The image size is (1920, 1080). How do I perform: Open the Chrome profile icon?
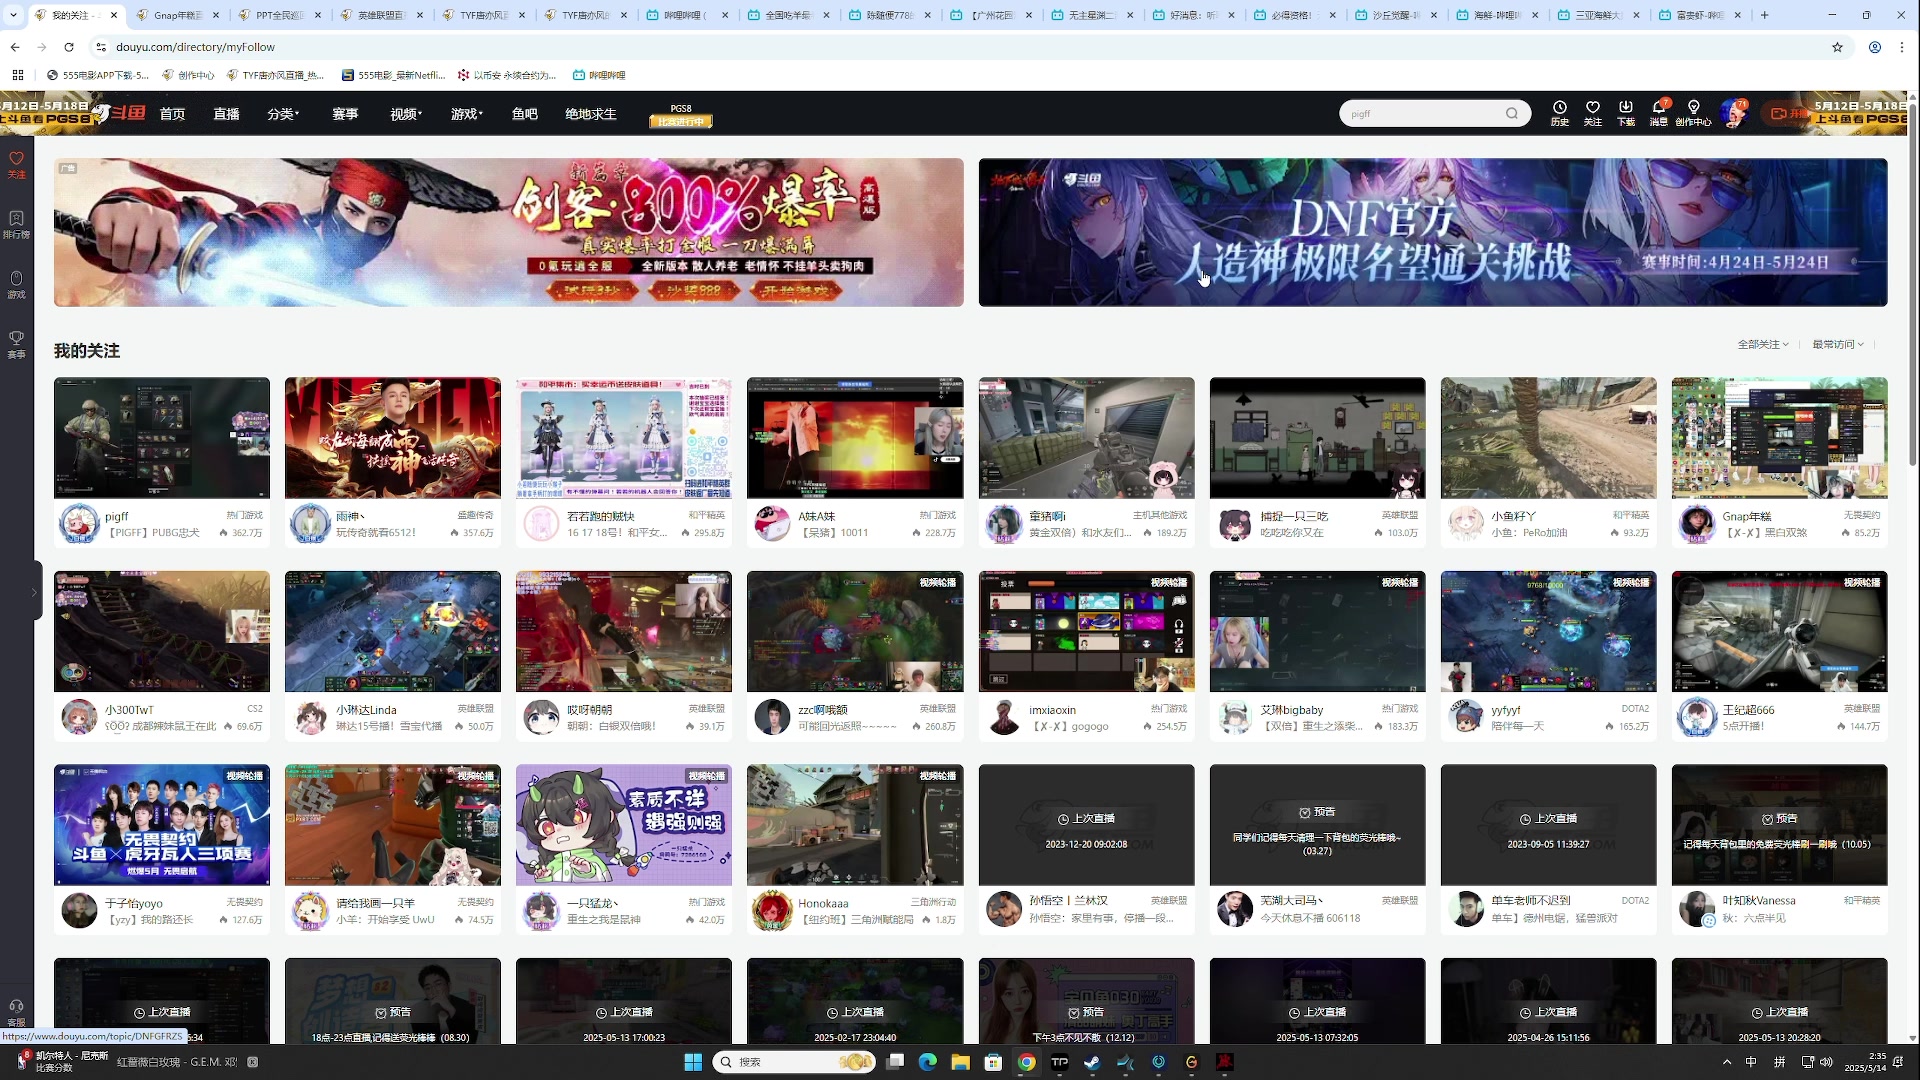click(1875, 47)
